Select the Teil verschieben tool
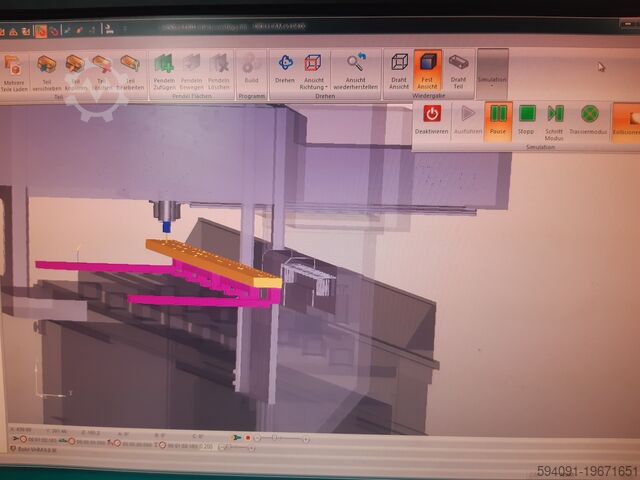Viewport: 640px width, 480px height. pos(46,72)
